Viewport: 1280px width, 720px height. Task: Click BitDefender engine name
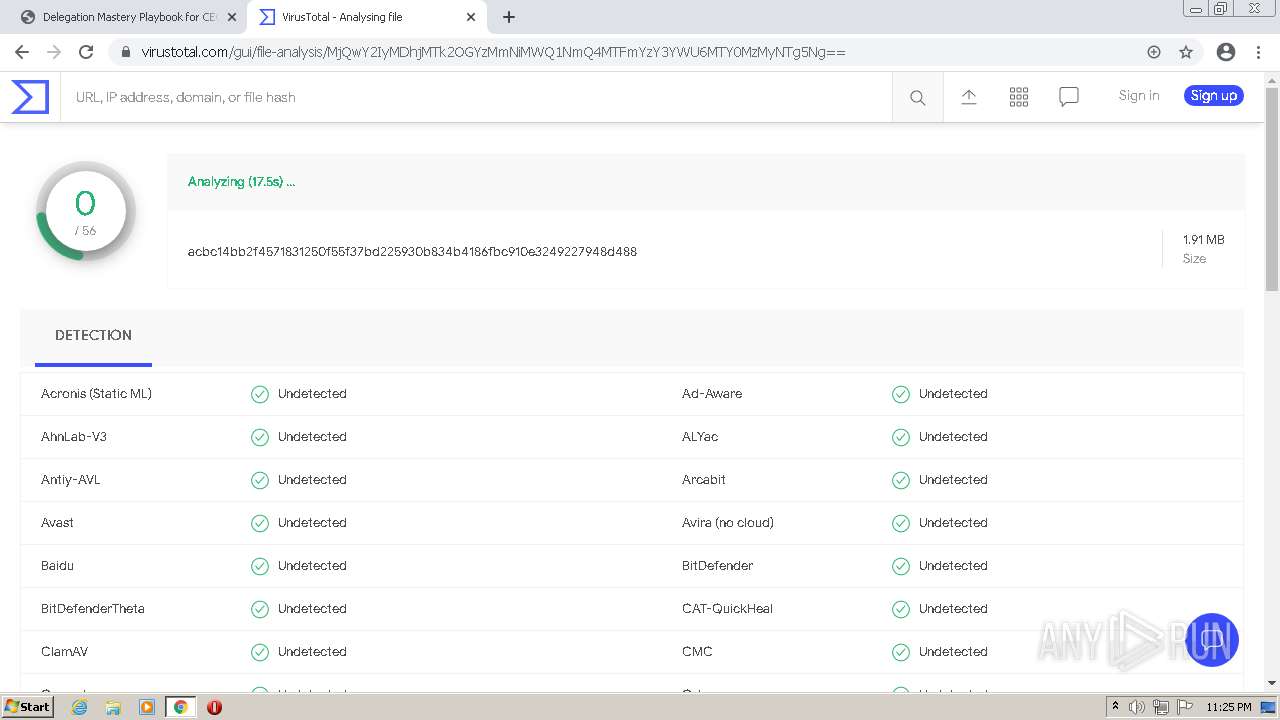(x=718, y=566)
